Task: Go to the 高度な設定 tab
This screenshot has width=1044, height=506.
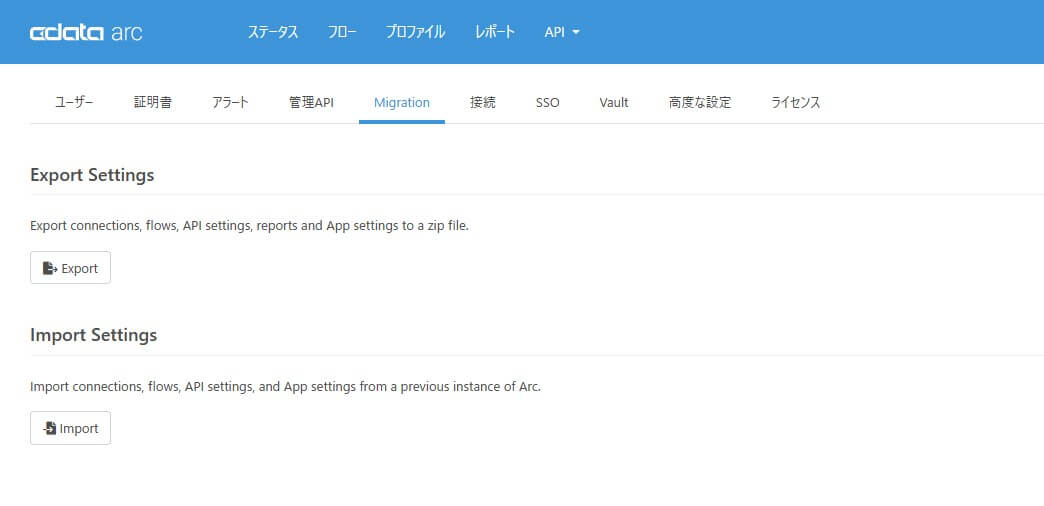Action: (x=700, y=103)
